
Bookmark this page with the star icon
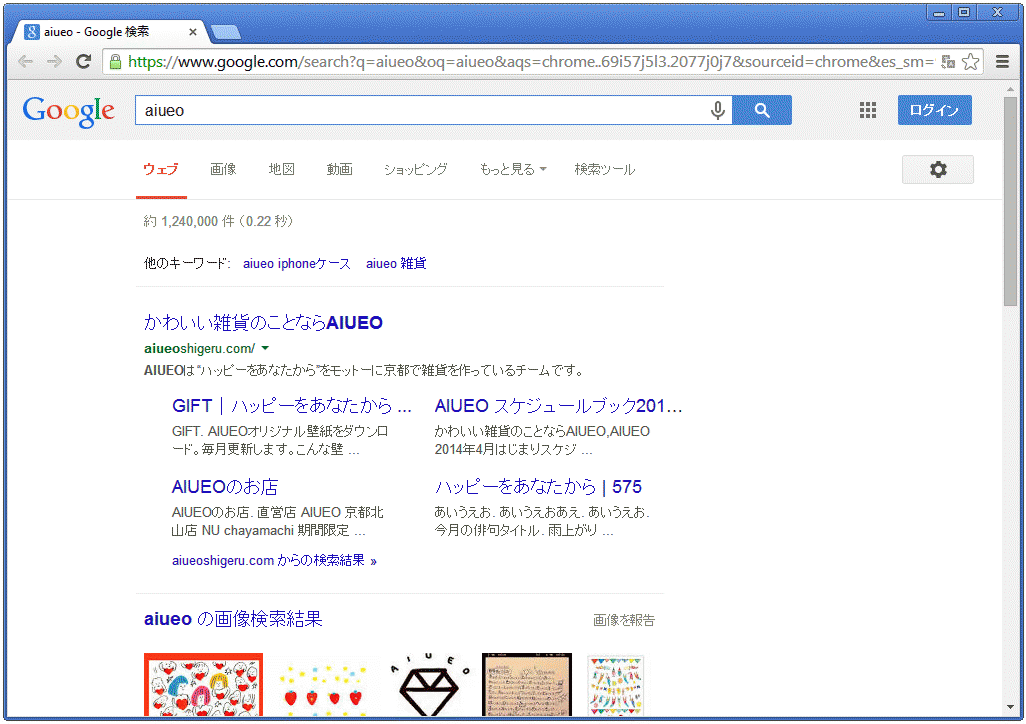coord(970,62)
